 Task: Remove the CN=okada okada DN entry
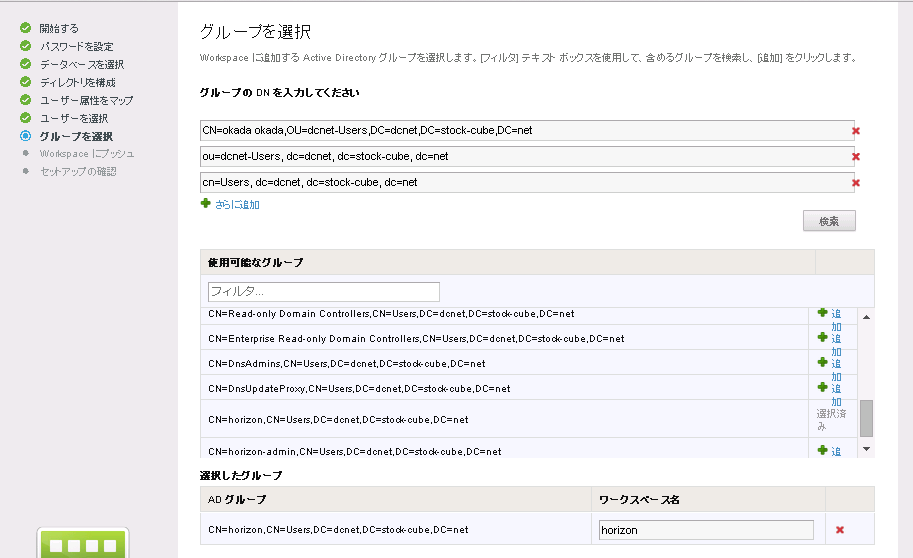(x=856, y=131)
